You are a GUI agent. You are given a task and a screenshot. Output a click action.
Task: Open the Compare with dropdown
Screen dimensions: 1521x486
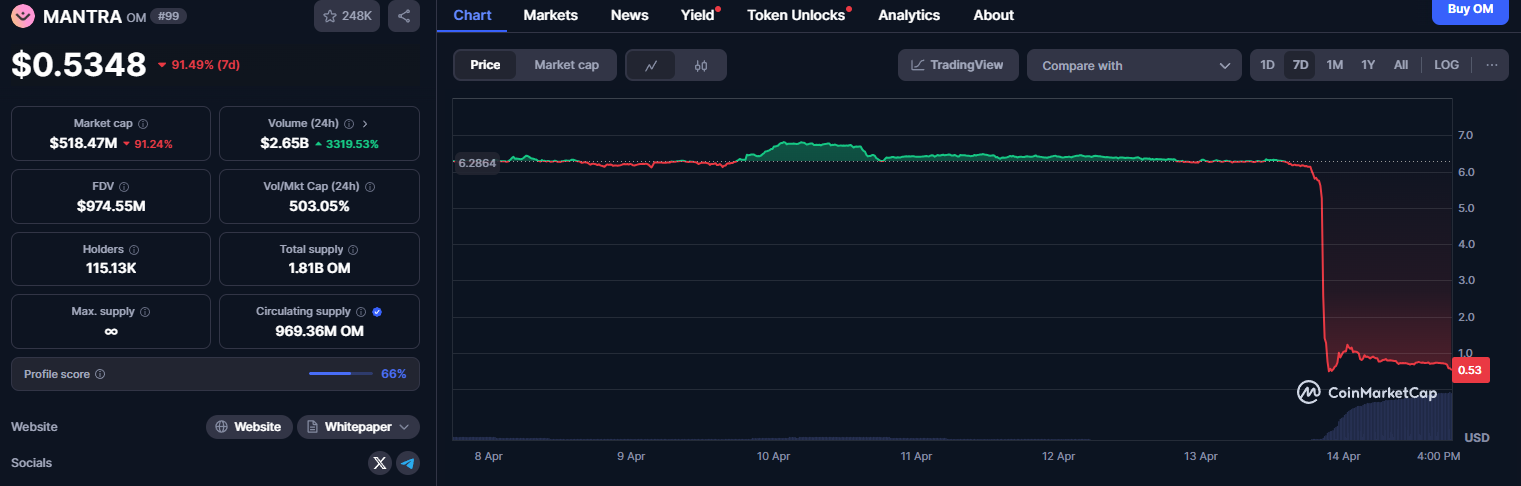1134,65
